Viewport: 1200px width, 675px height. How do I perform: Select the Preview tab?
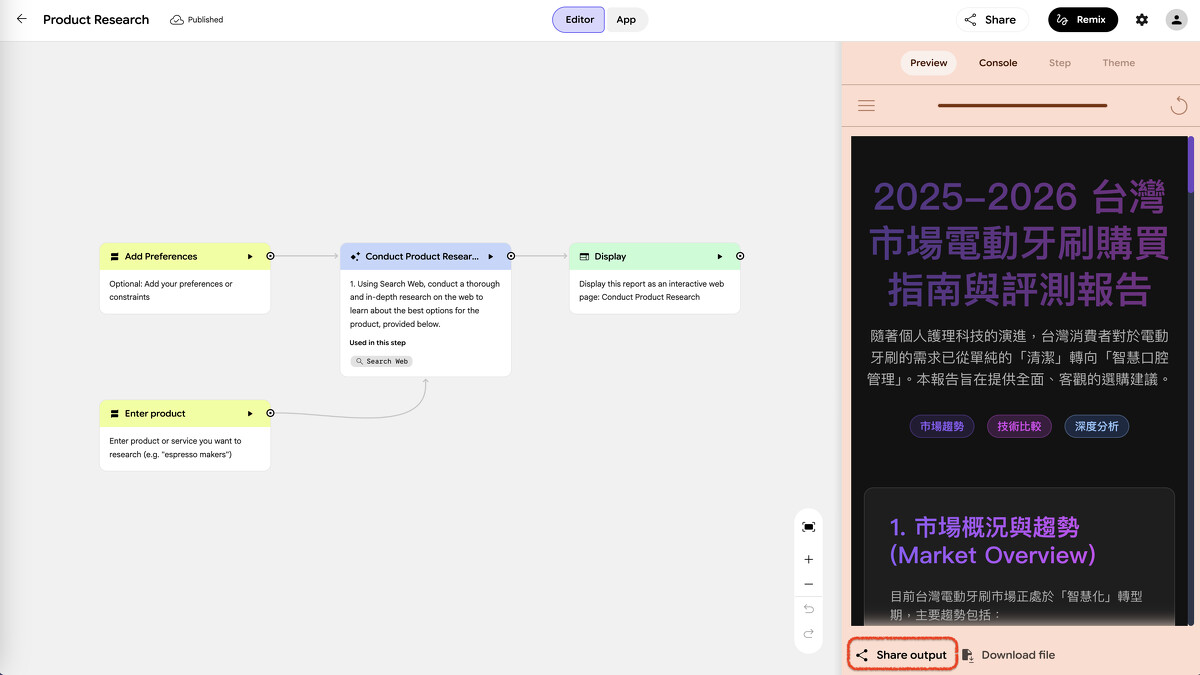click(928, 63)
